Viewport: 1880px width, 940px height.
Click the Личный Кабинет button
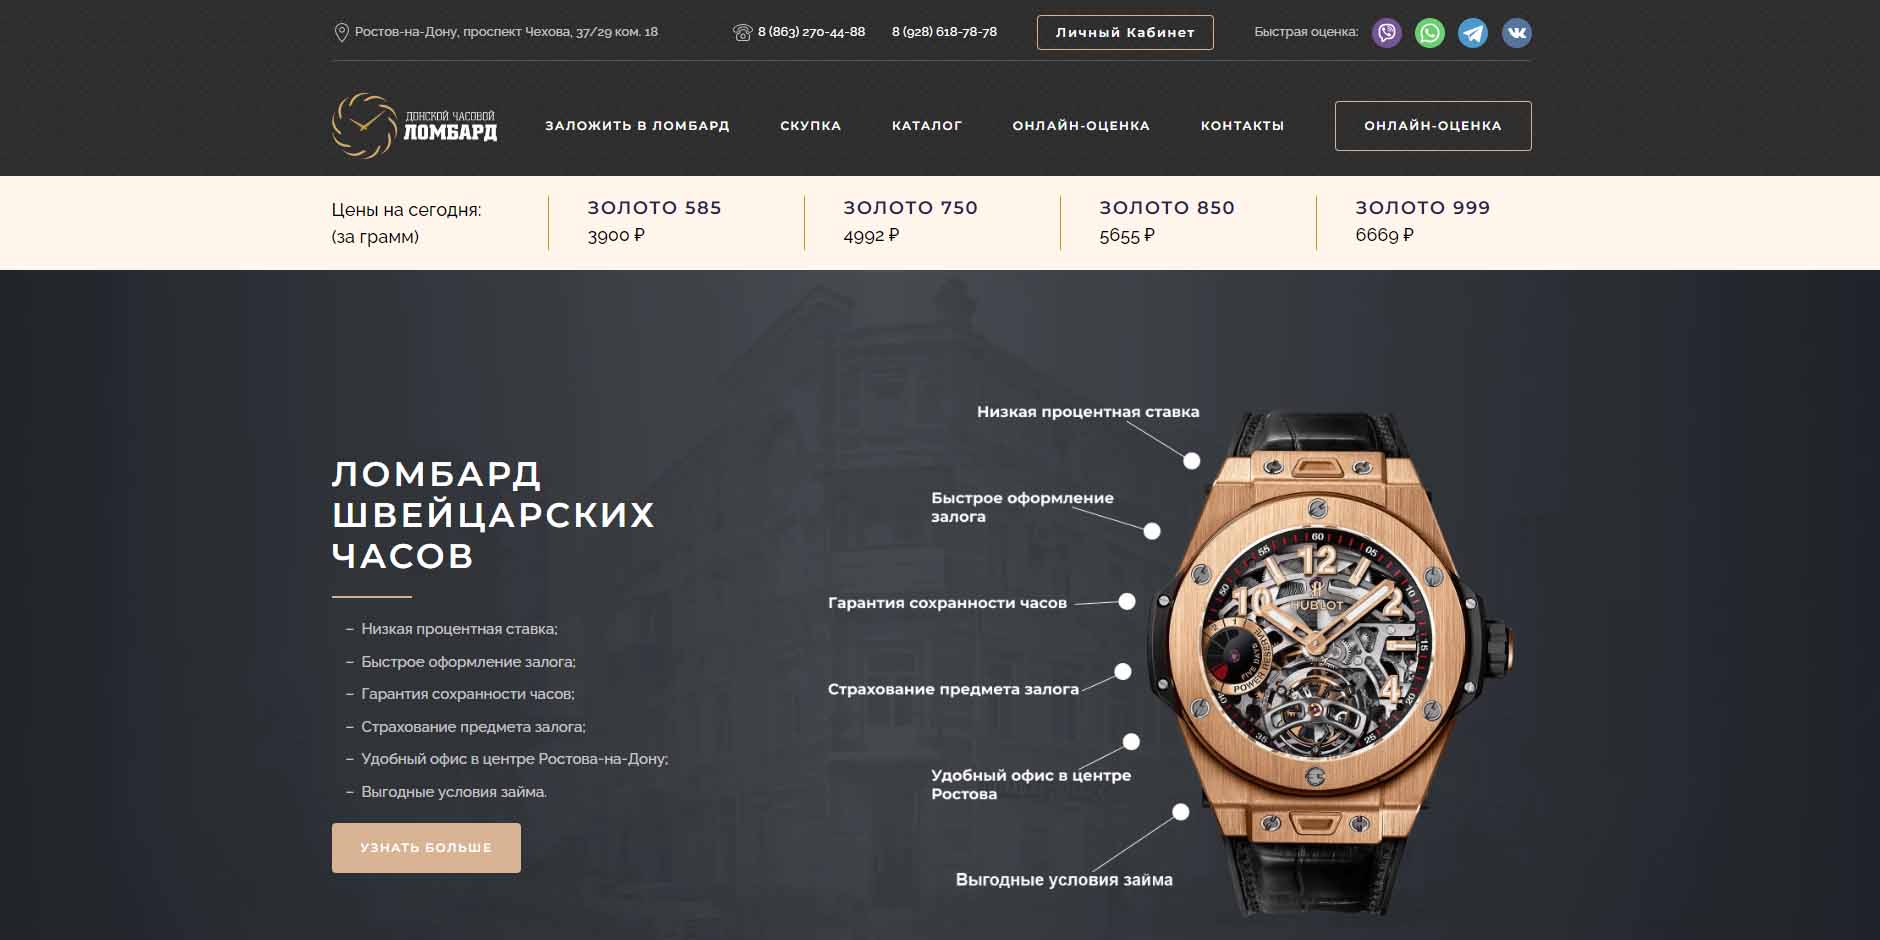1125,32
